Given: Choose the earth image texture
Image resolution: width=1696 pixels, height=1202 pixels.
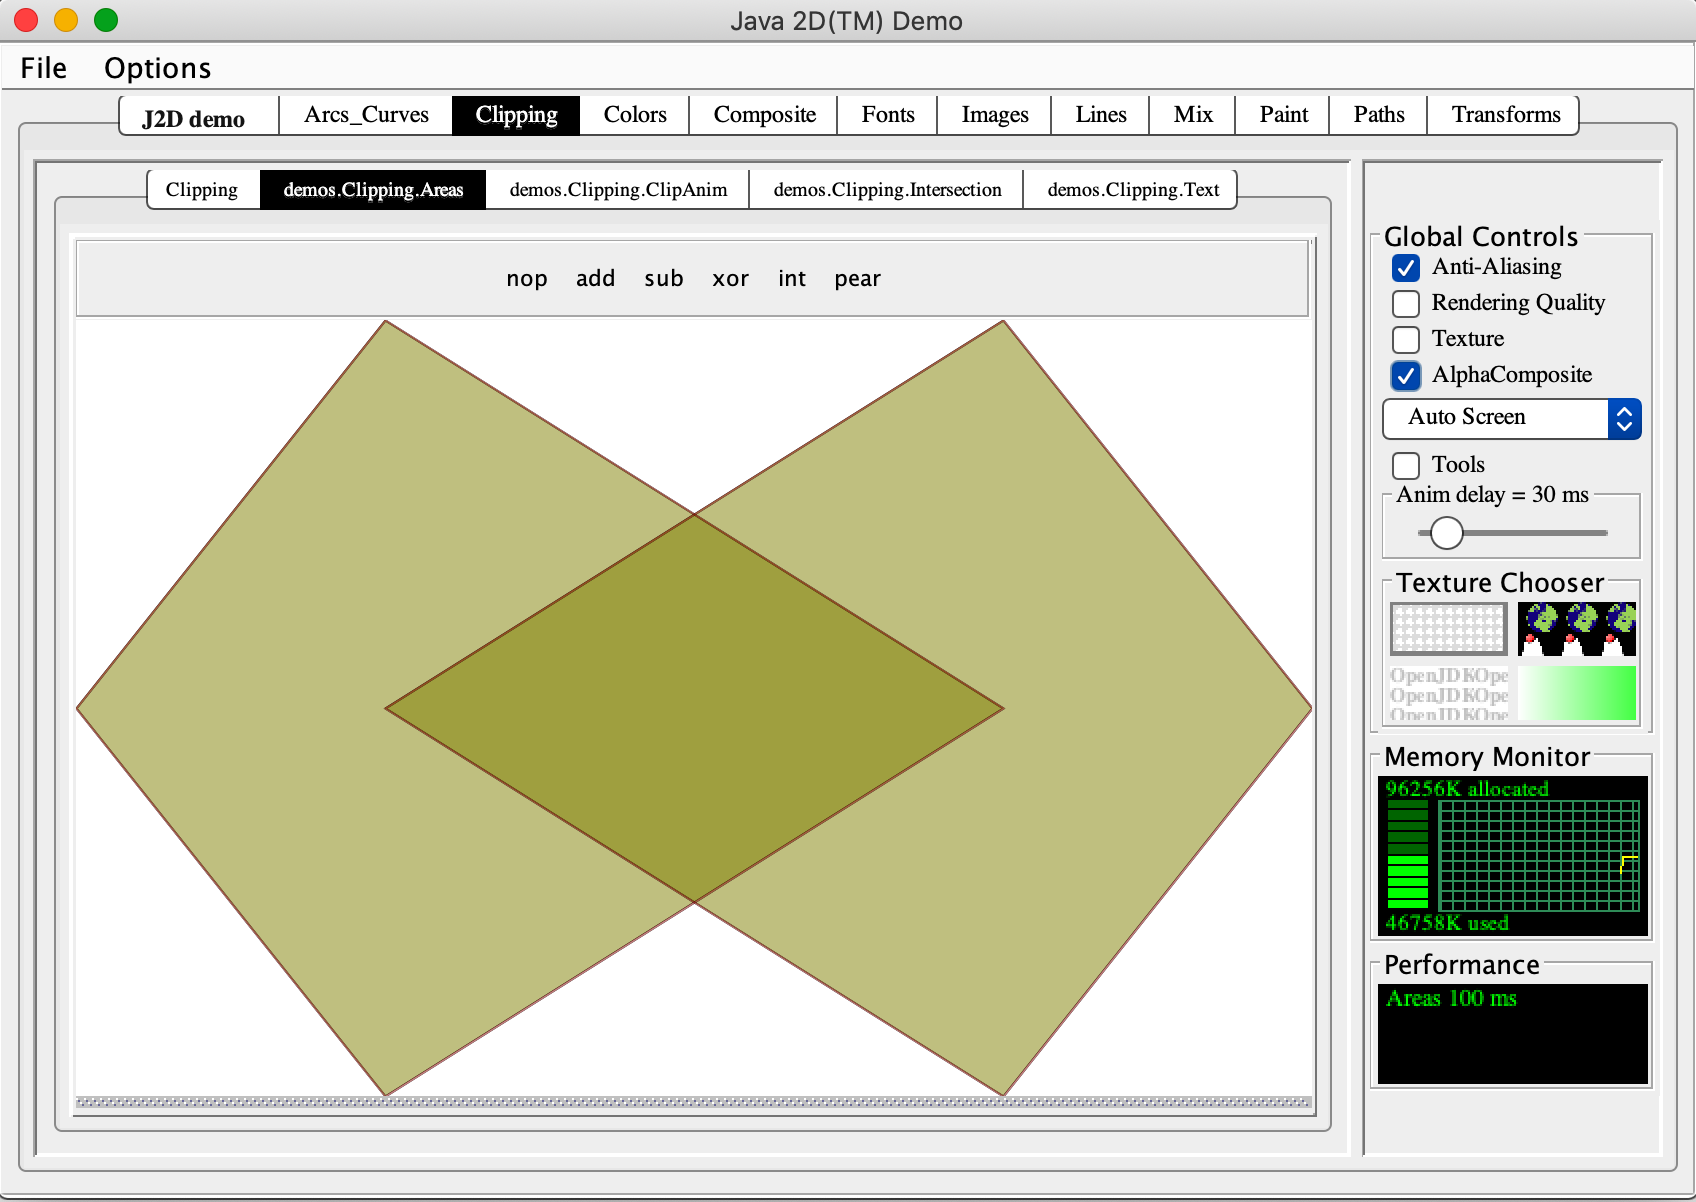Looking at the screenshot, I should pyautogui.click(x=1576, y=629).
